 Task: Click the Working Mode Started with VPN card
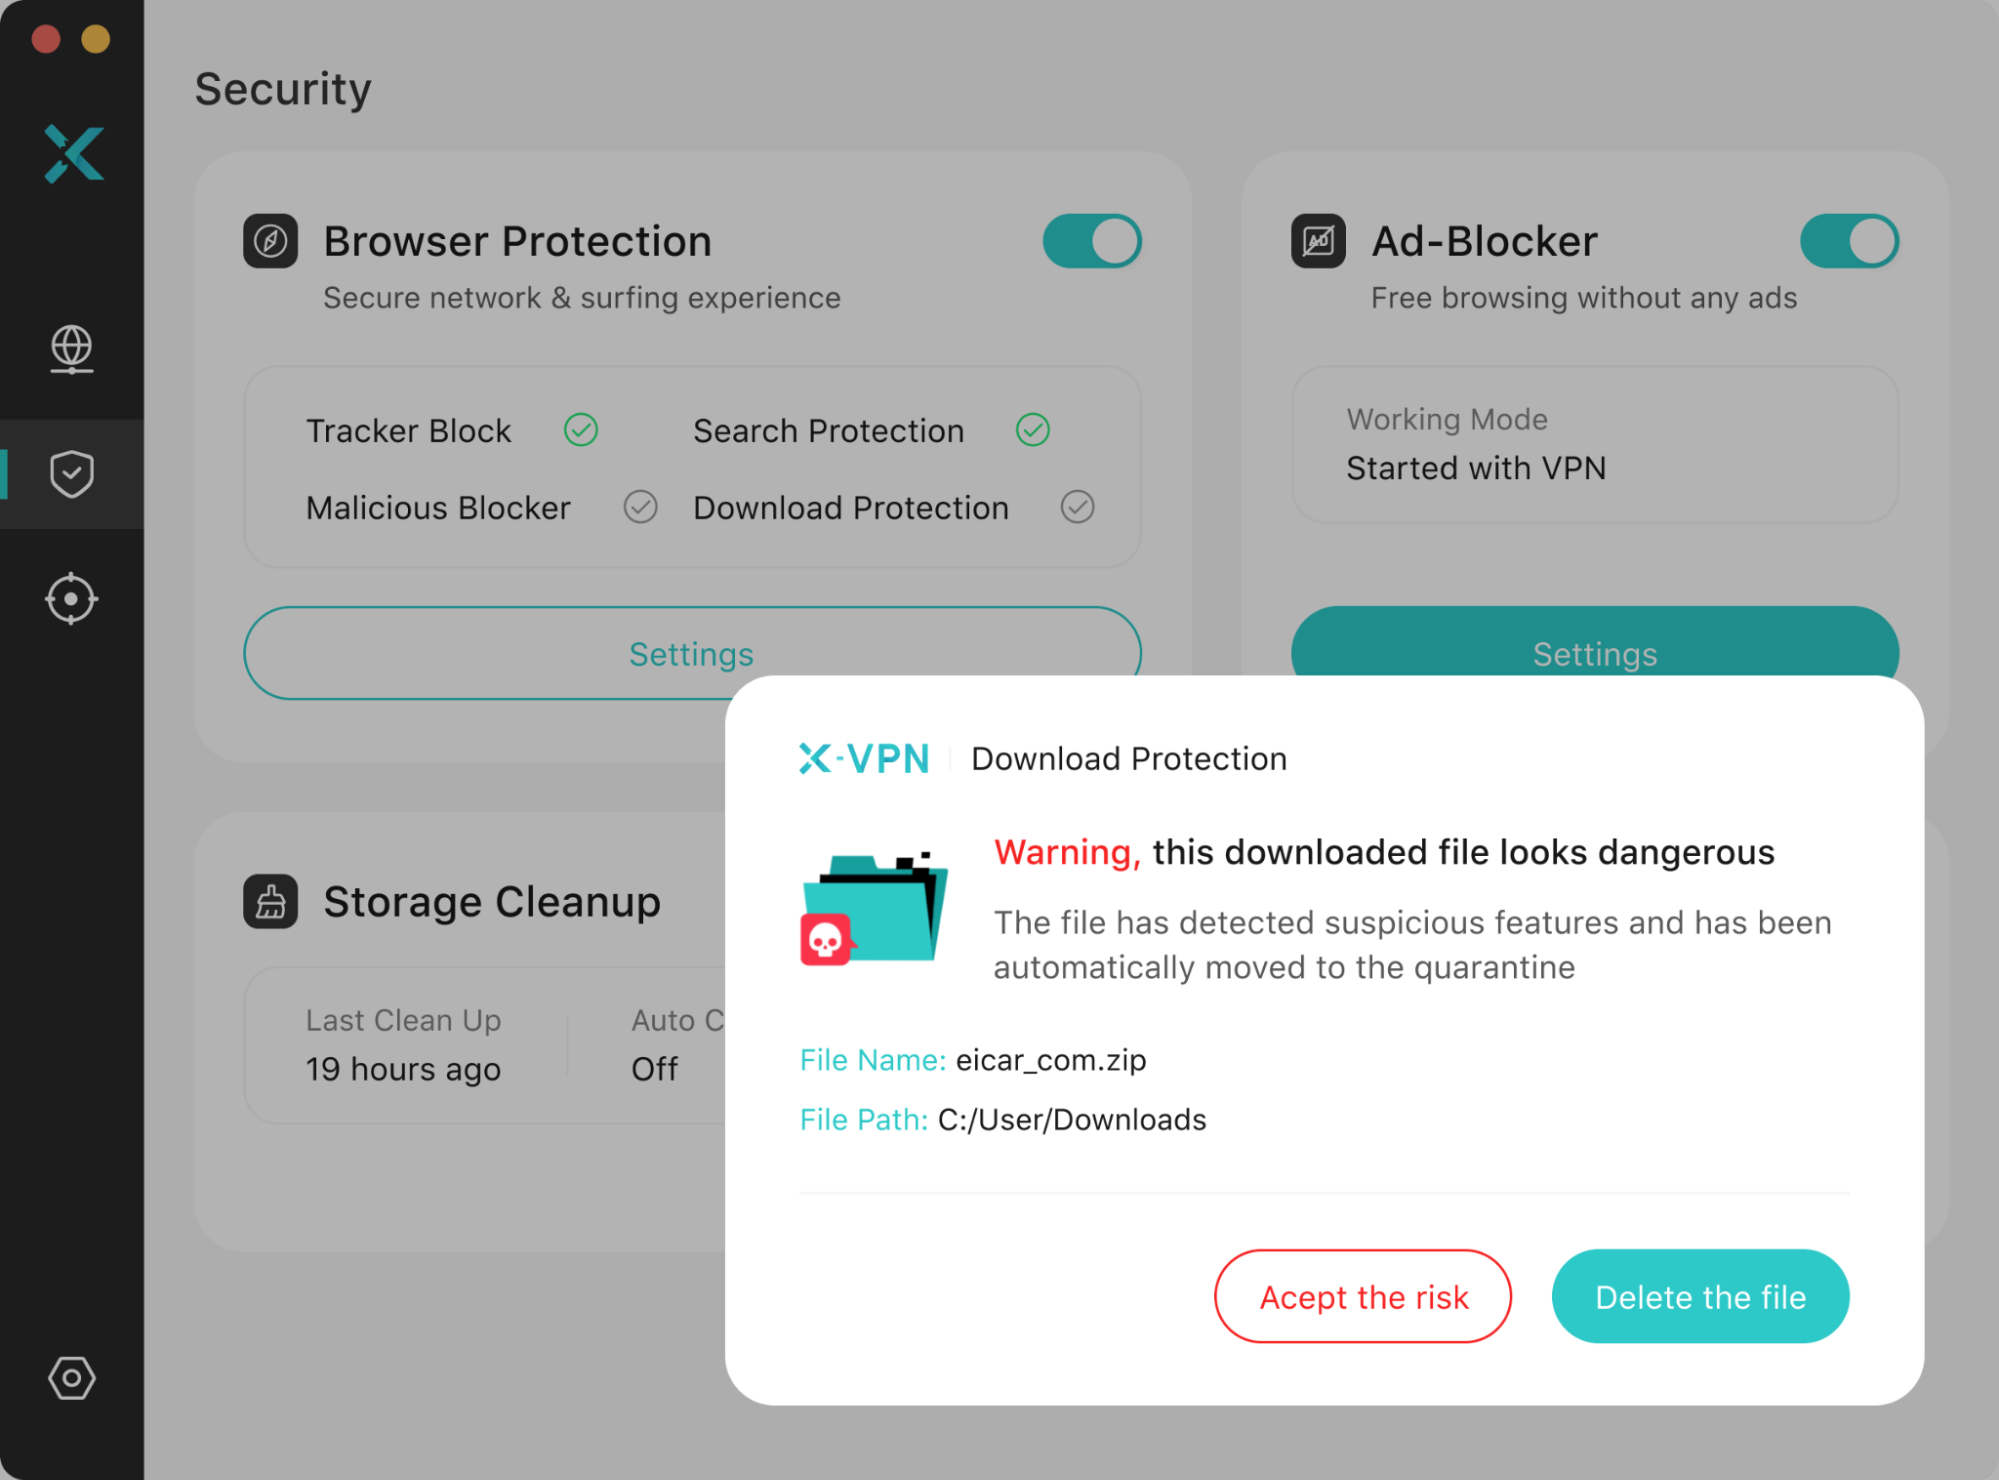pyautogui.click(x=1592, y=445)
